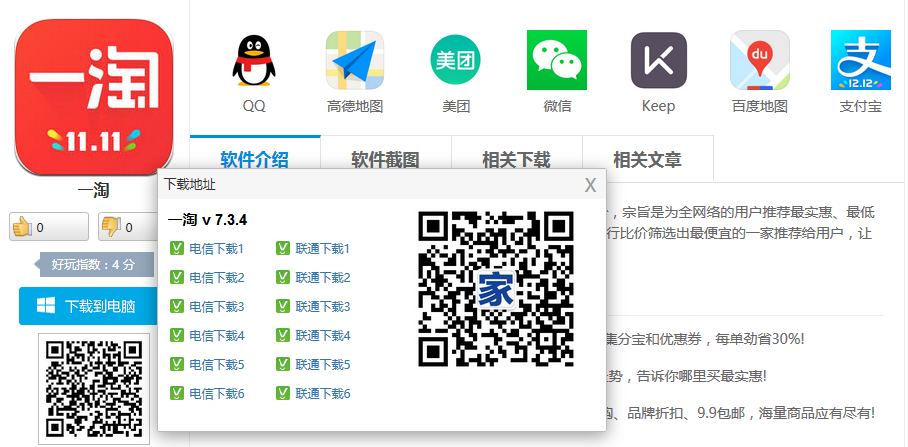908x447 pixels.
Task: Click the 联通下载4 link
Action: 323,336
